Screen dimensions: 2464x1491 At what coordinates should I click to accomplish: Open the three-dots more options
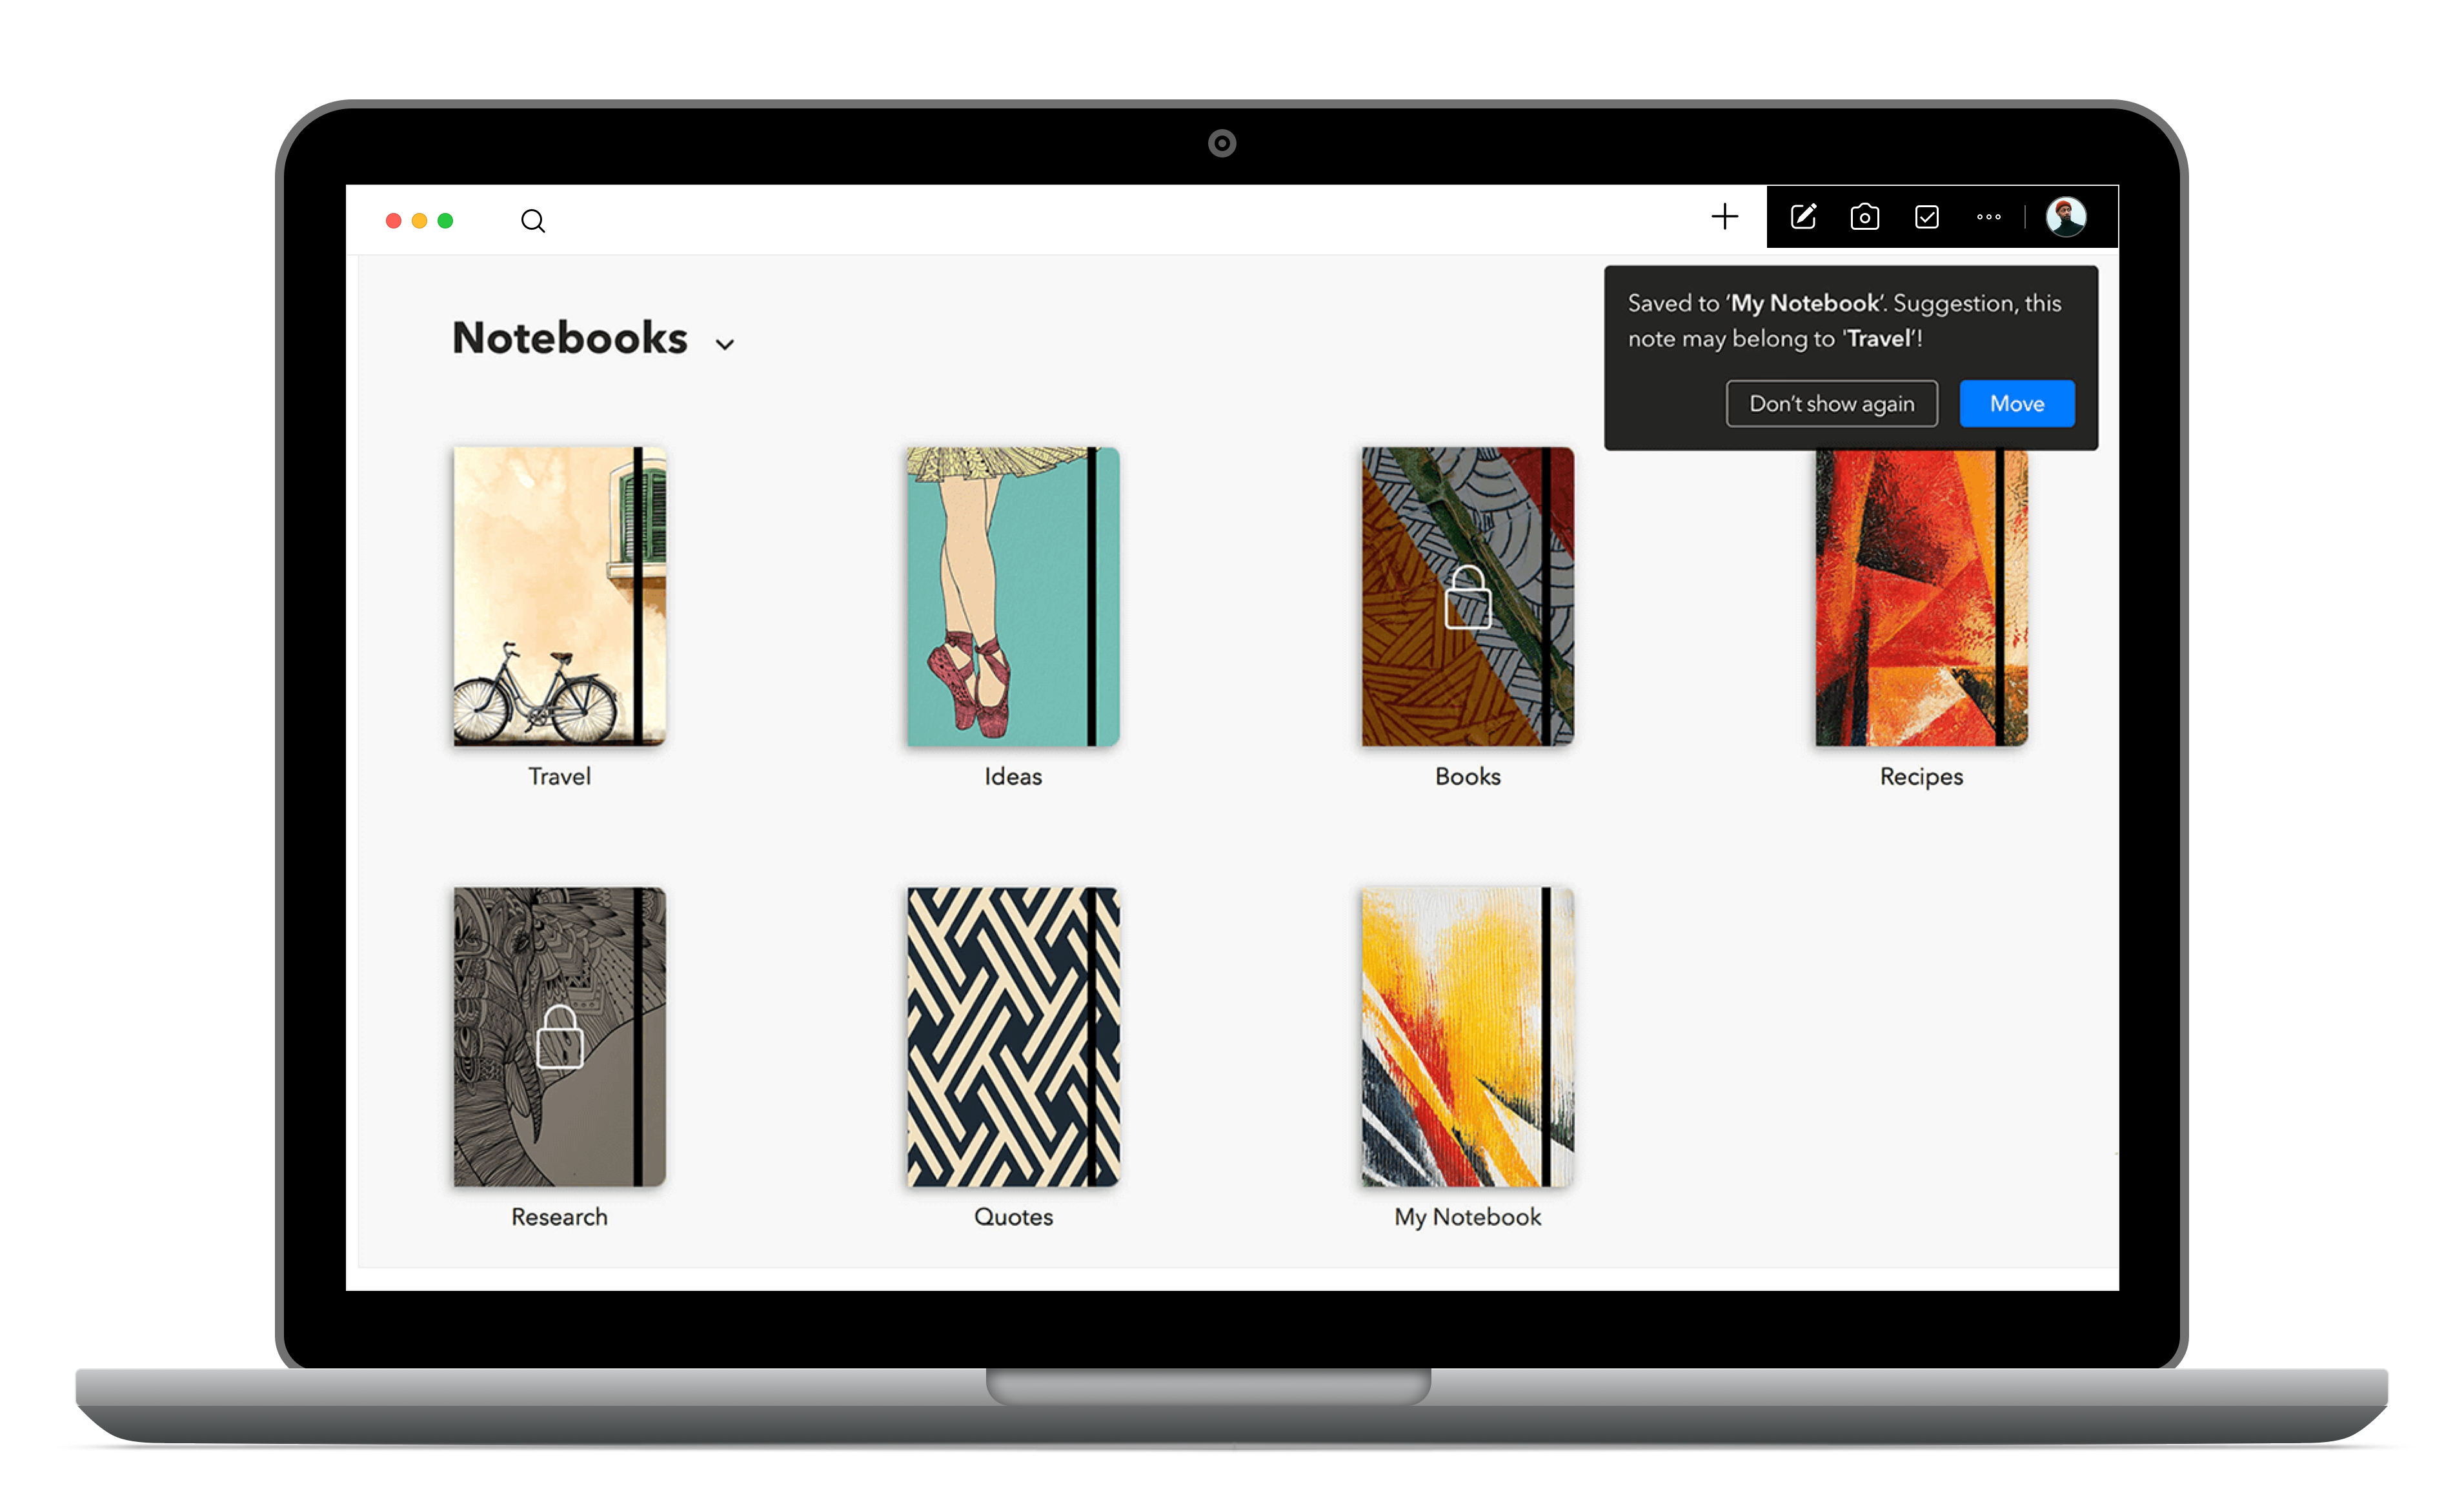tap(1988, 217)
